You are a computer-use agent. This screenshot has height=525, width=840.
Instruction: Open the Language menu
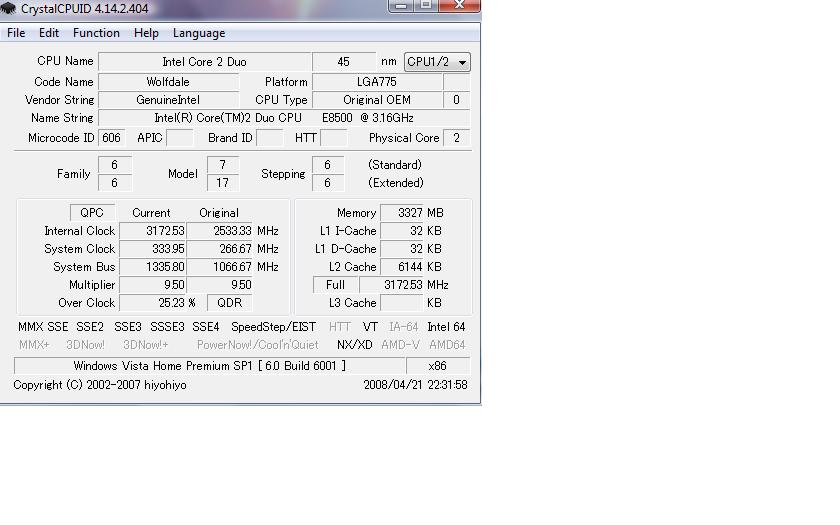(199, 33)
